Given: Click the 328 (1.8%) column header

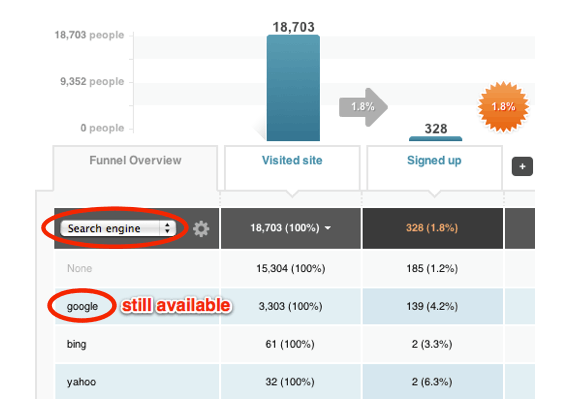Looking at the screenshot, I should tap(432, 228).
